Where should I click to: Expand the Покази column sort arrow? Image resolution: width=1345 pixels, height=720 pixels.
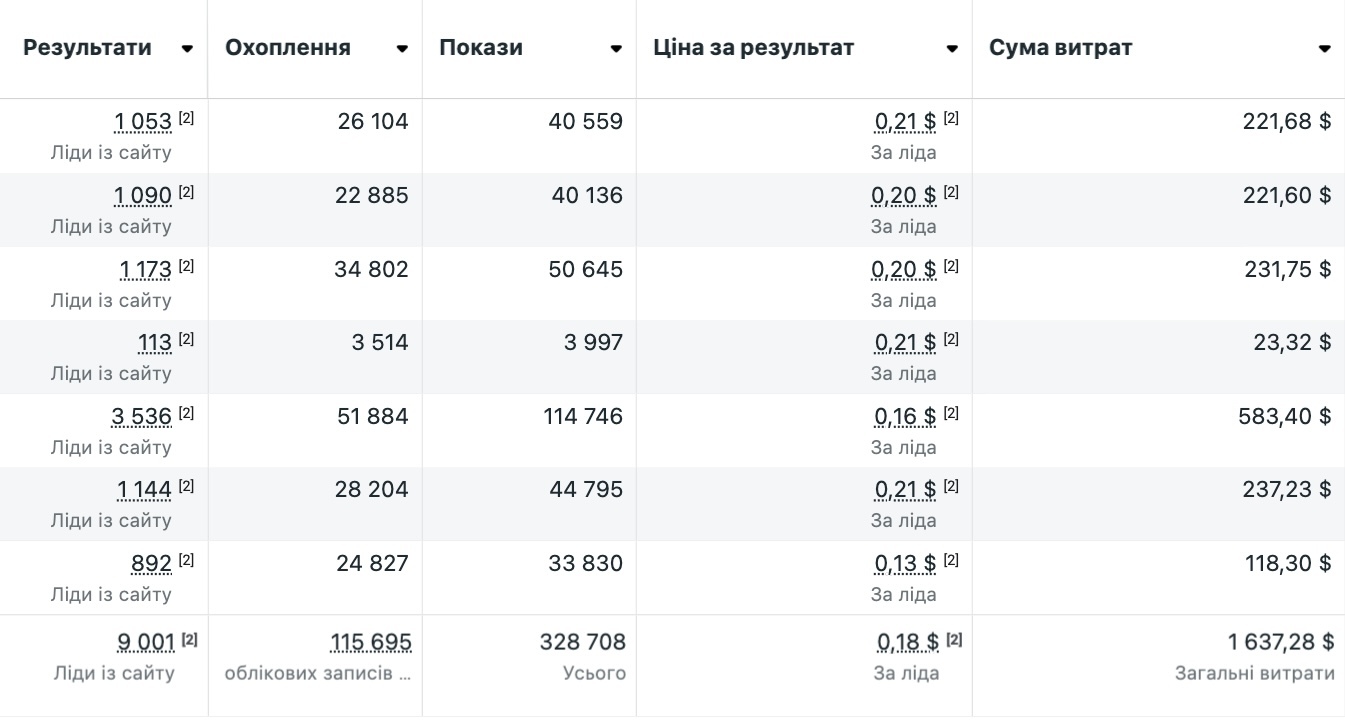pos(616,49)
